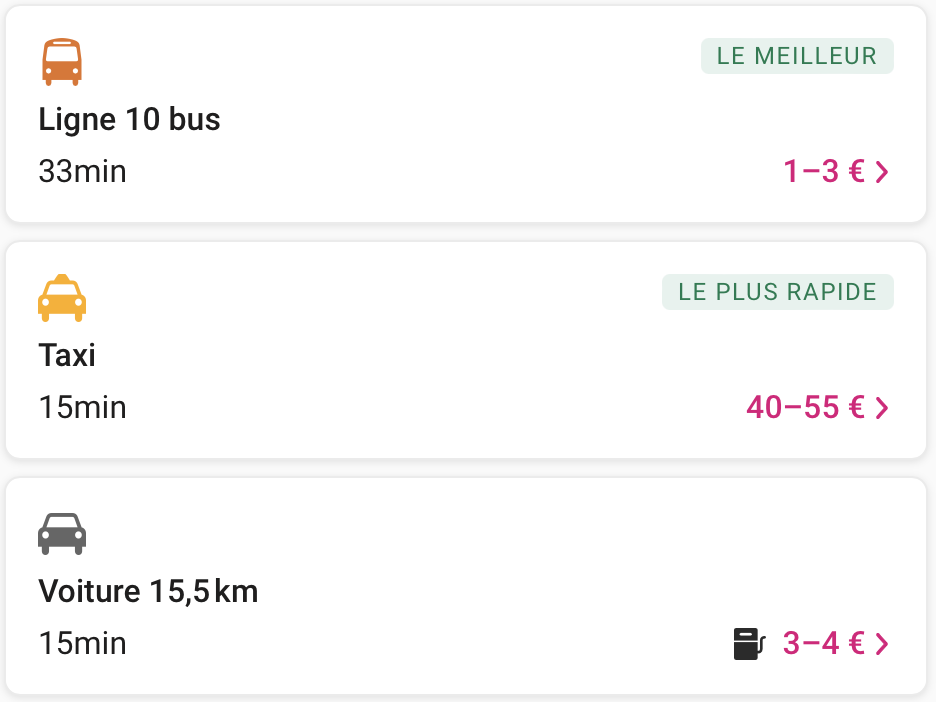The height and width of the screenshot is (702, 936).
Task: Click the 3–4 € fuel cost
Action: pos(824,643)
